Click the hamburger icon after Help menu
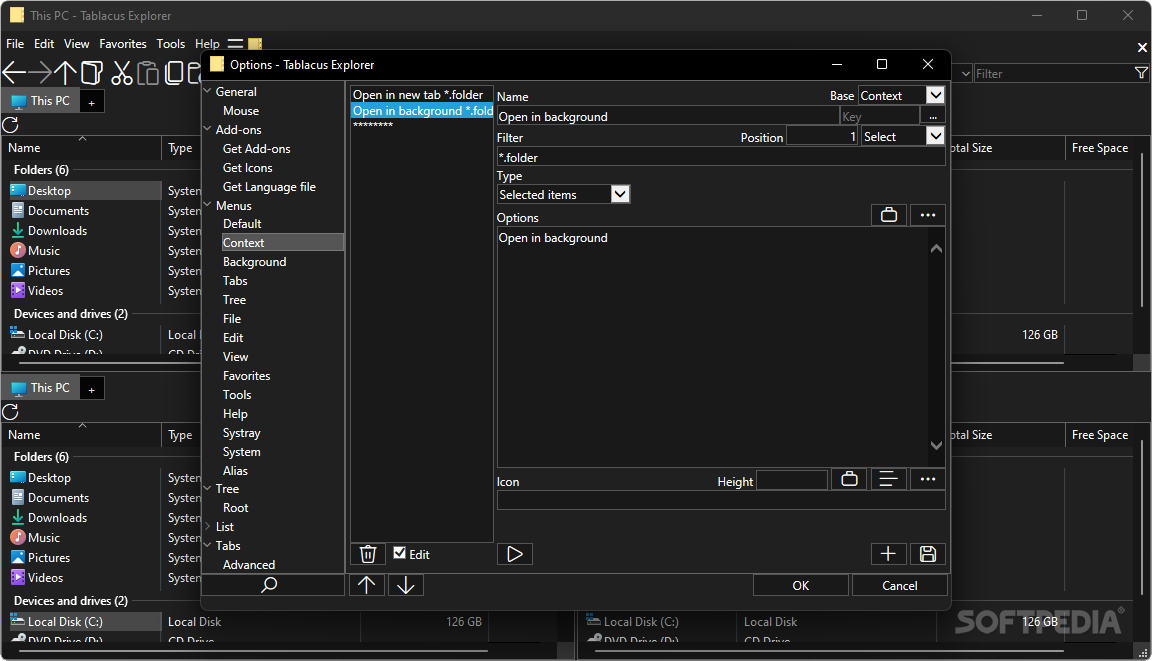Viewport: 1152px width, 661px height. click(235, 44)
